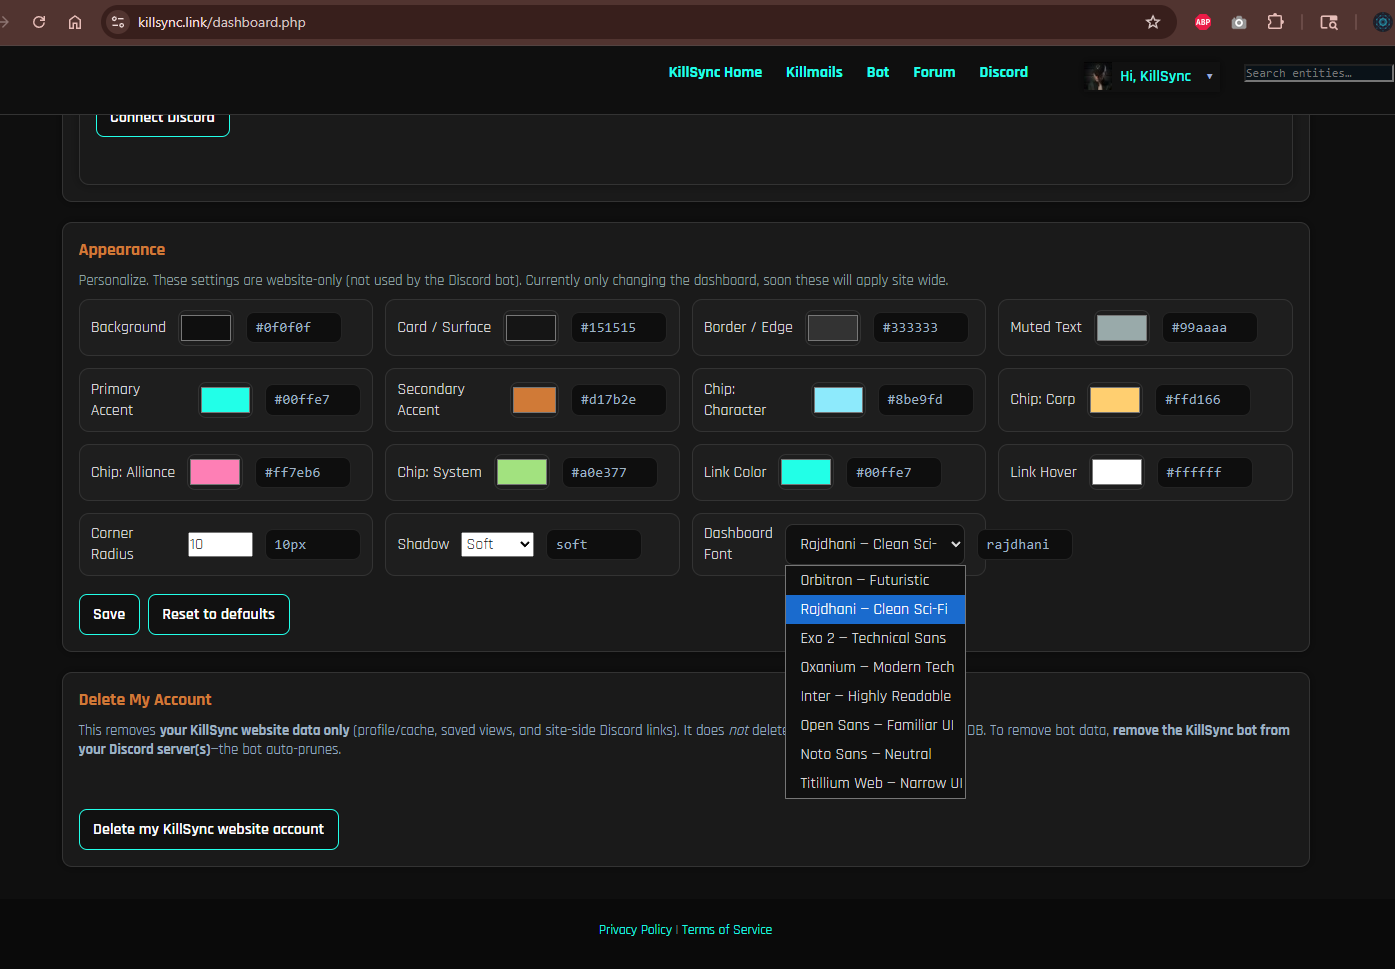Choose Inter – Highly Readable font
Image resolution: width=1395 pixels, height=969 pixels.
(875, 696)
